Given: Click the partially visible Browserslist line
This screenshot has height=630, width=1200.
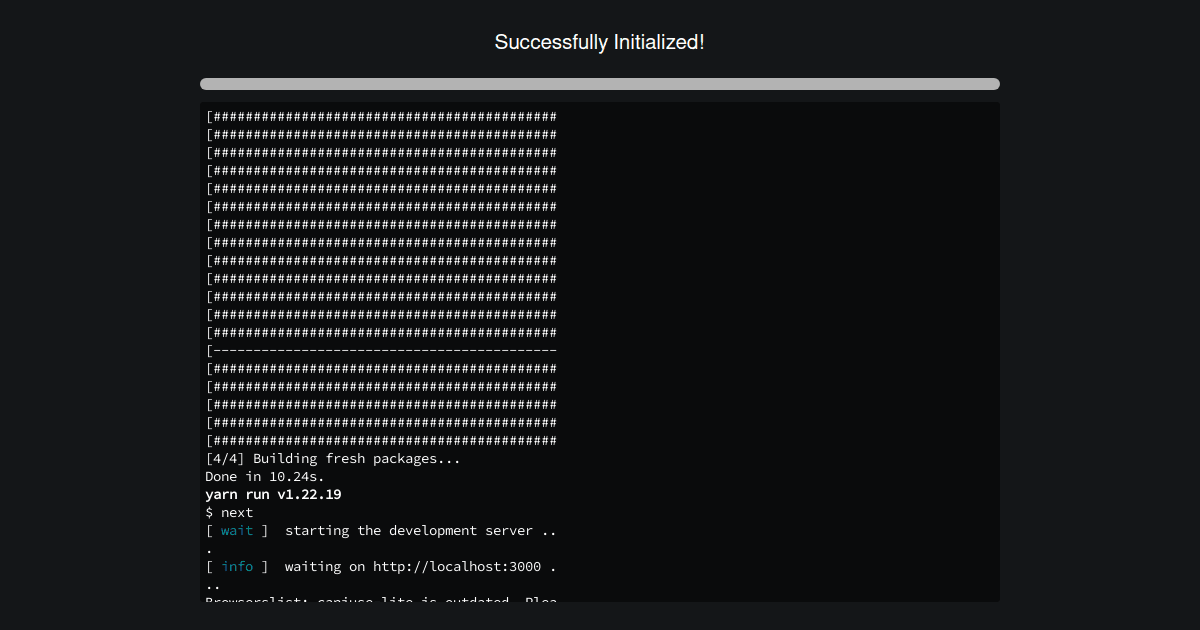Looking at the screenshot, I should (x=381, y=600).
